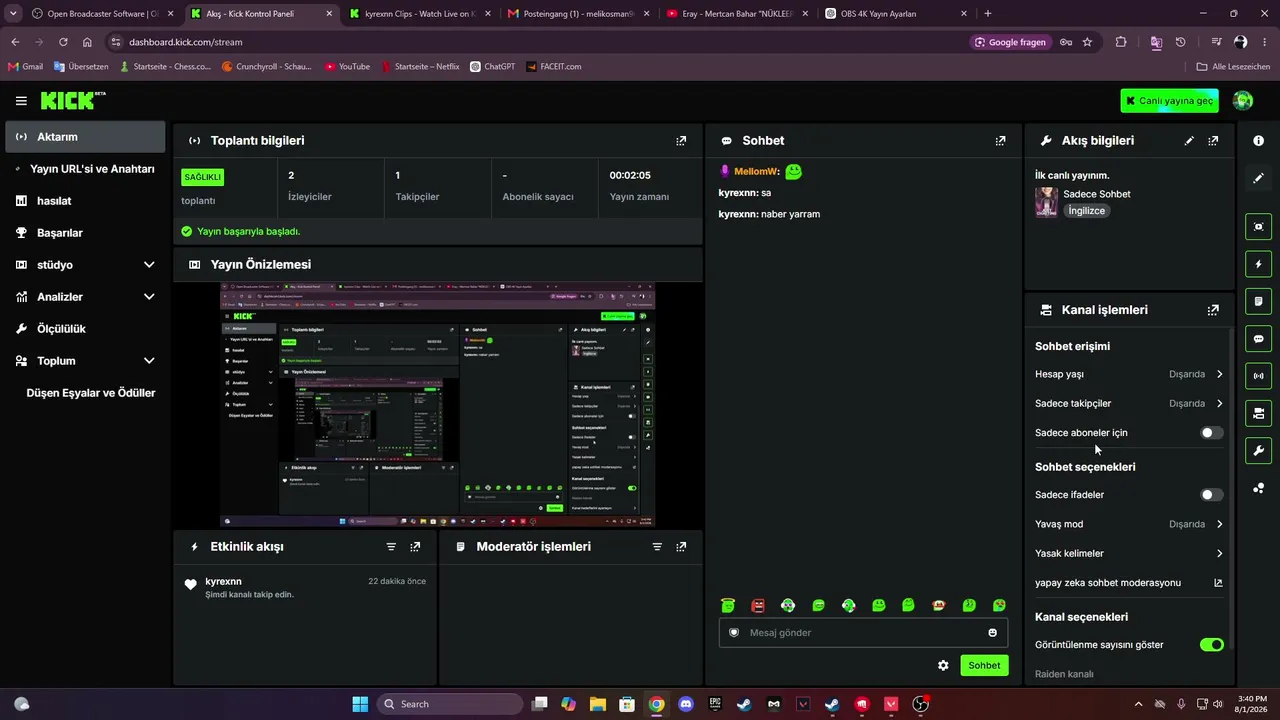Screen dimensions: 1280x720
Task: Open Hesap yaşı setting chevron
Action: point(1219,374)
